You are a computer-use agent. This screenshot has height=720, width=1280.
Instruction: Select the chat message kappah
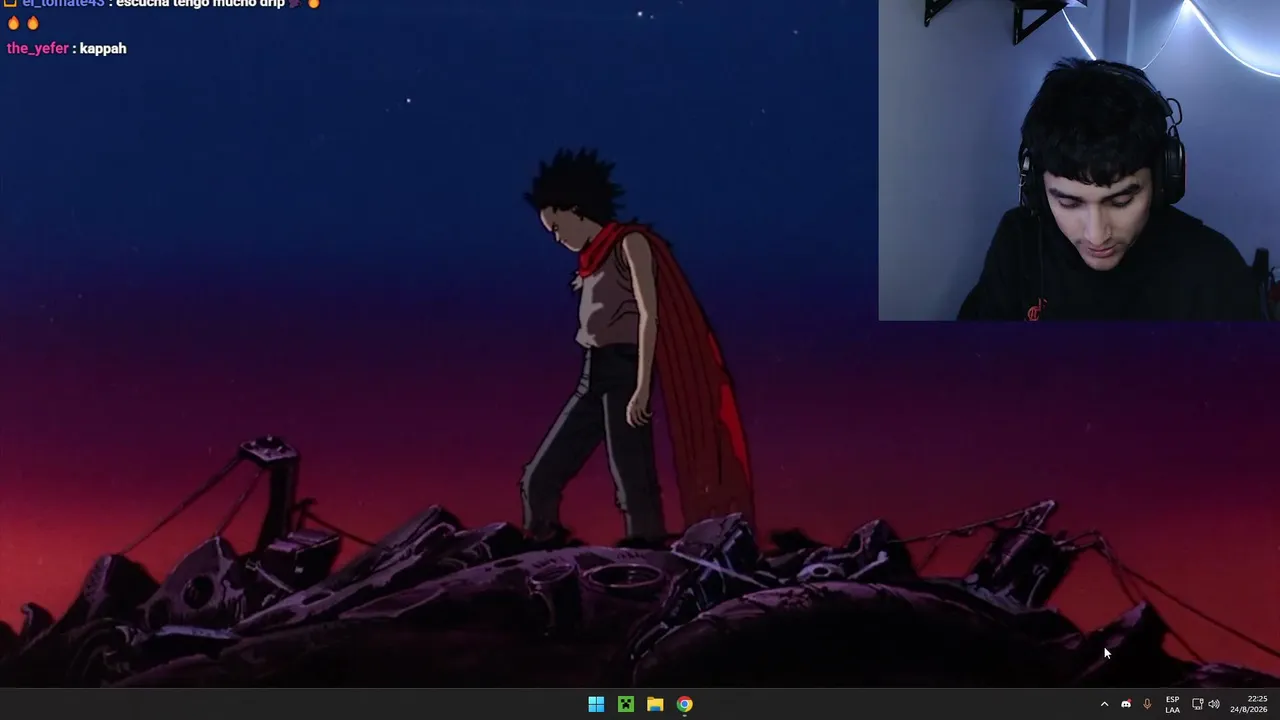point(103,48)
